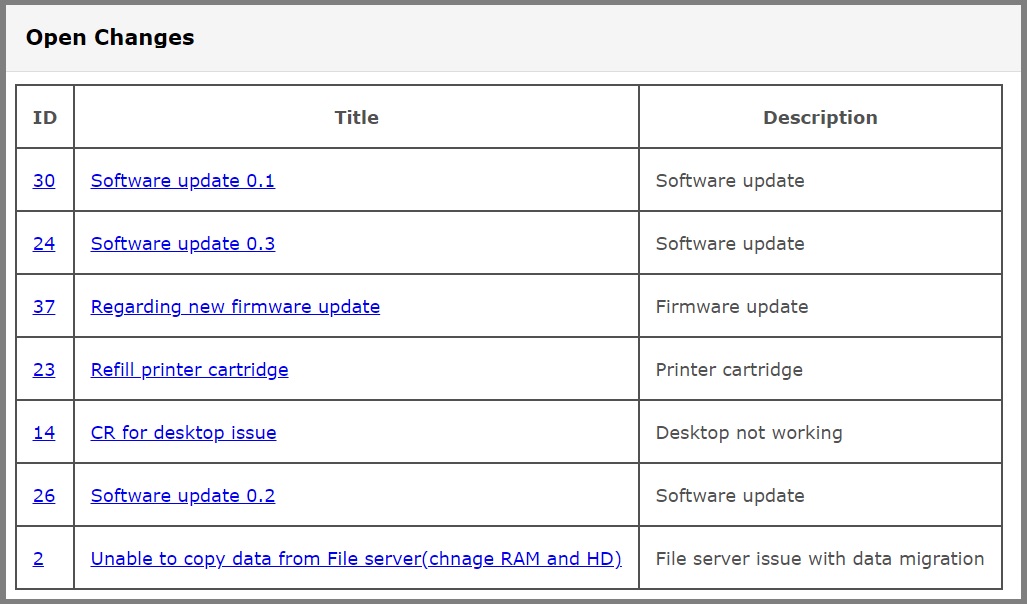Open the CR for desktop issue link

pyautogui.click(x=183, y=432)
